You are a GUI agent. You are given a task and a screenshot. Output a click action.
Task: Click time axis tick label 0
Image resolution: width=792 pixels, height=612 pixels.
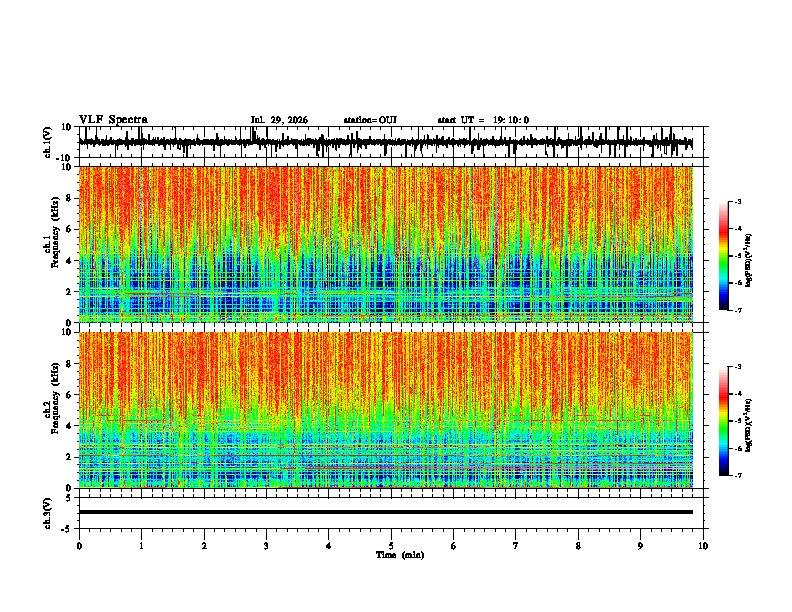click(79, 546)
